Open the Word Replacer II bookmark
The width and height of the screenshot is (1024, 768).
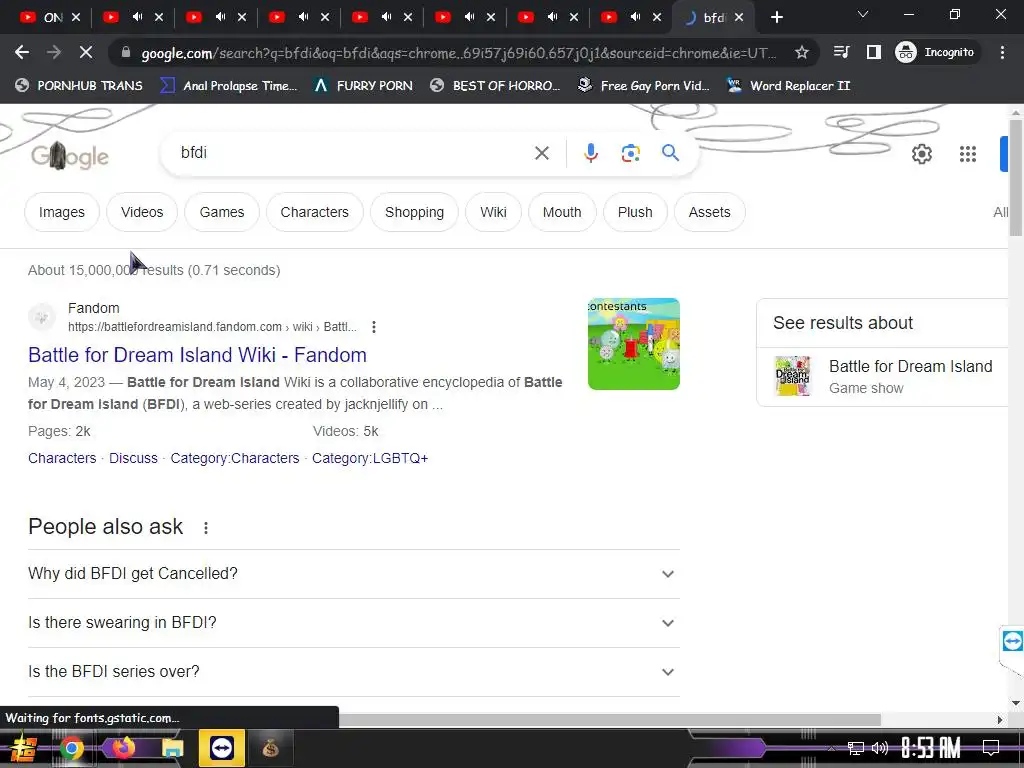click(x=788, y=86)
